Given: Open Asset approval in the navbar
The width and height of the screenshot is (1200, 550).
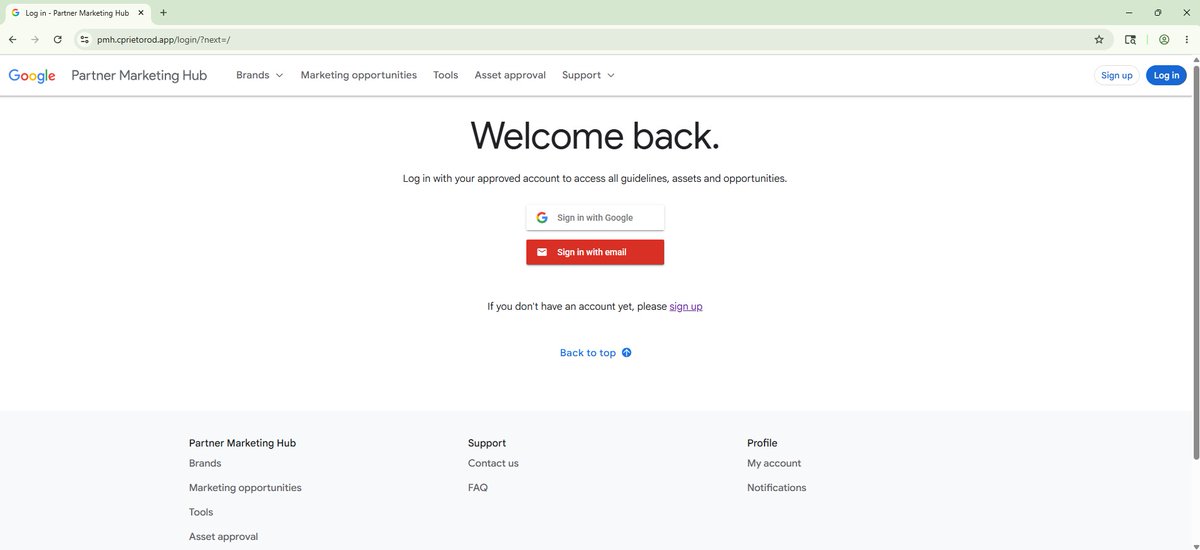Looking at the screenshot, I should pos(510,75).
